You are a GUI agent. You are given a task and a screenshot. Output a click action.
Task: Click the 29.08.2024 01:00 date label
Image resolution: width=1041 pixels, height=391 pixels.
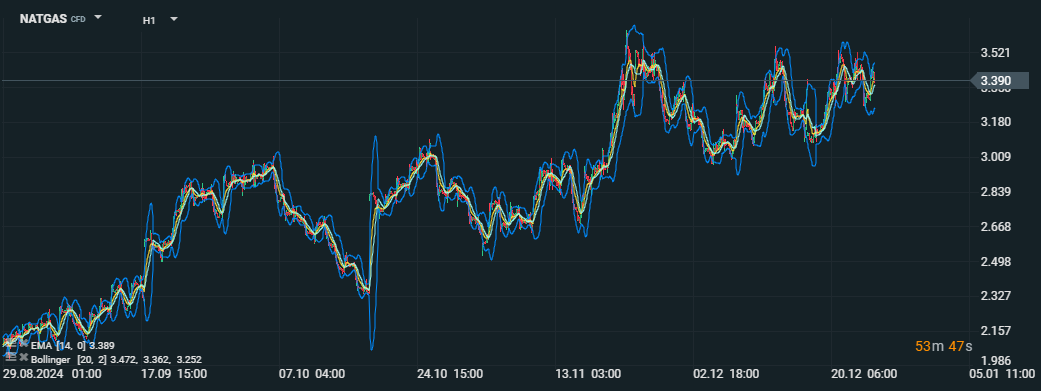(52, 374)
